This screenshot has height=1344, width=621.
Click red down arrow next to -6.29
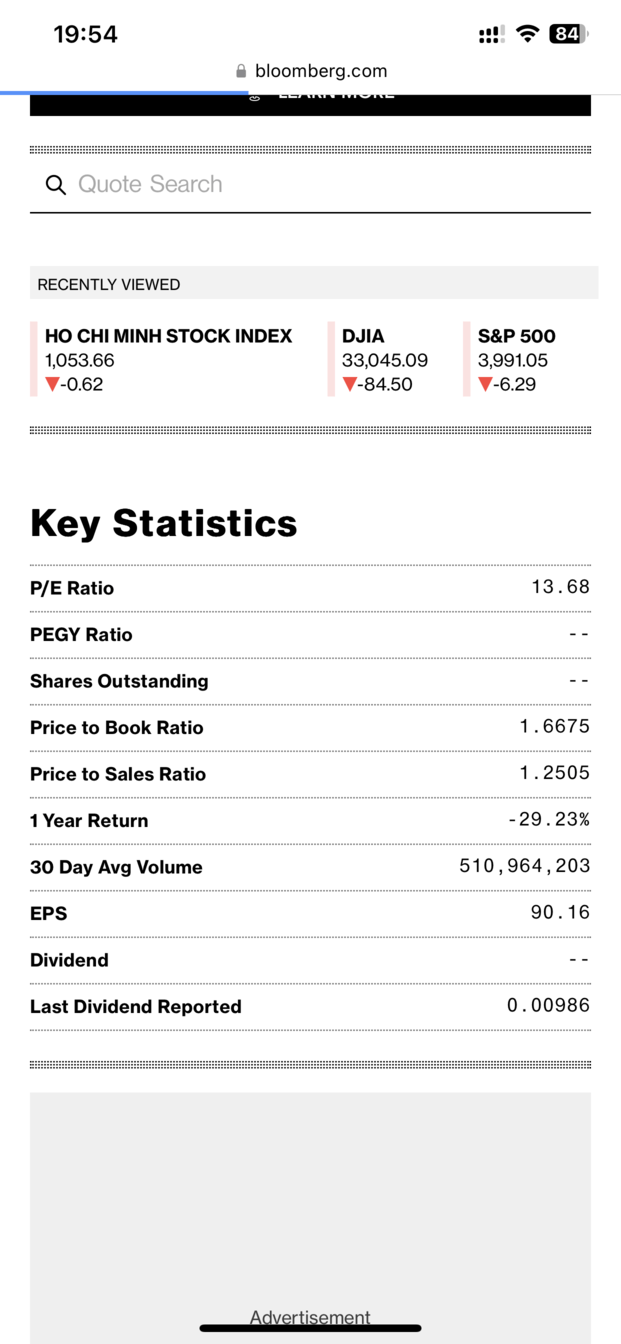[486, 385]
